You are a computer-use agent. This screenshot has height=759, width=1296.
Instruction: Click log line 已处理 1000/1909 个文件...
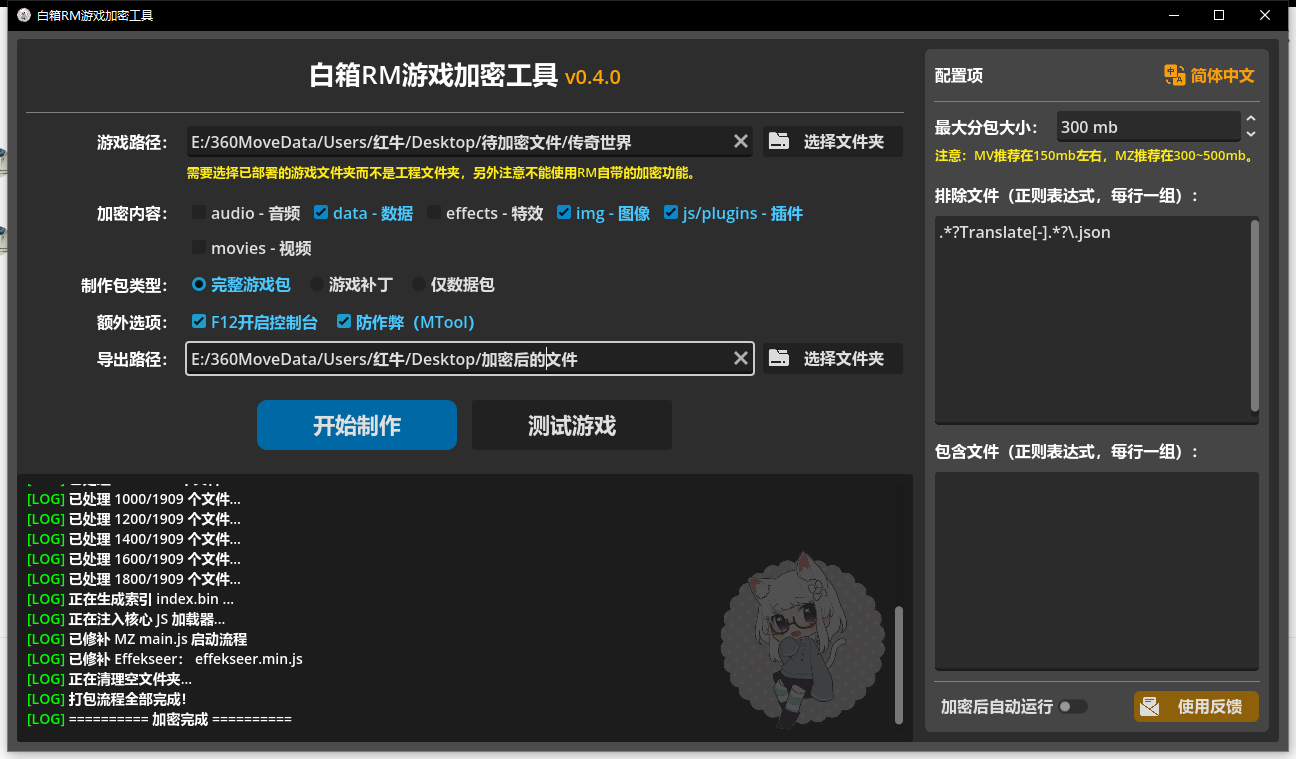[x=133, y=499]
